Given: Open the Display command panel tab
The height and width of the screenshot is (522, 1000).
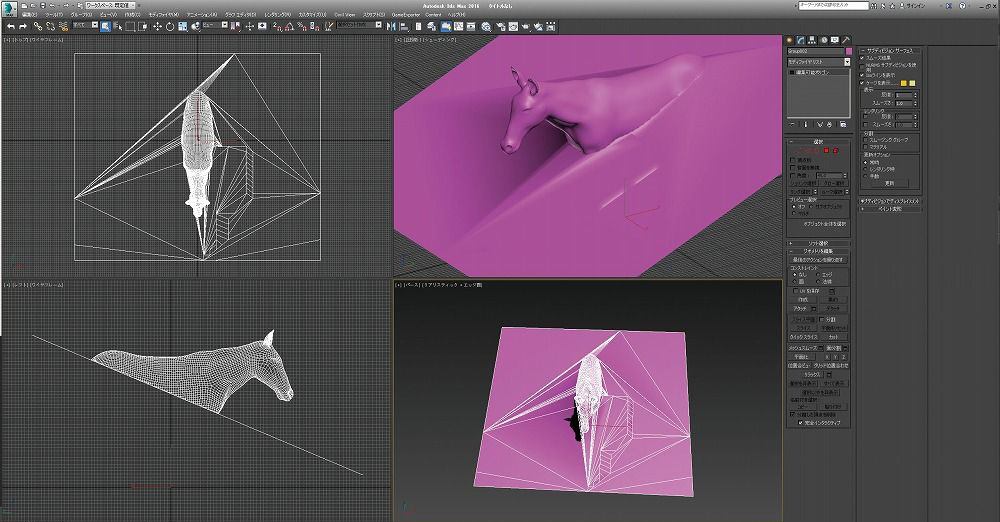Looking at the screenshot, I should 835,40.
